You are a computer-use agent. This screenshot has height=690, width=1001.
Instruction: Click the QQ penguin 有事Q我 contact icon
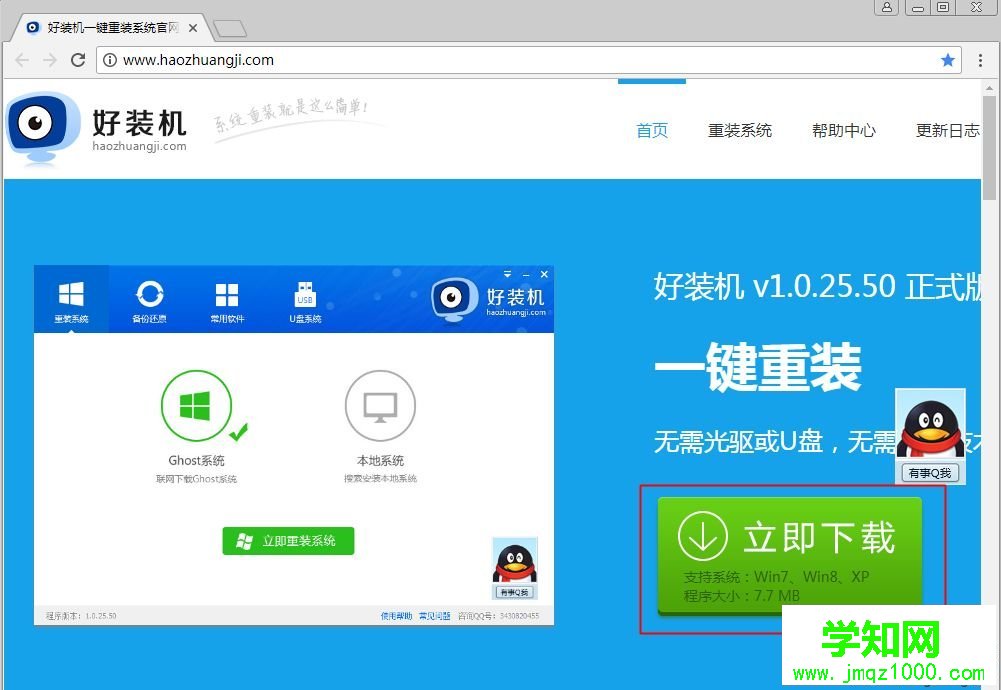[929, 425]
